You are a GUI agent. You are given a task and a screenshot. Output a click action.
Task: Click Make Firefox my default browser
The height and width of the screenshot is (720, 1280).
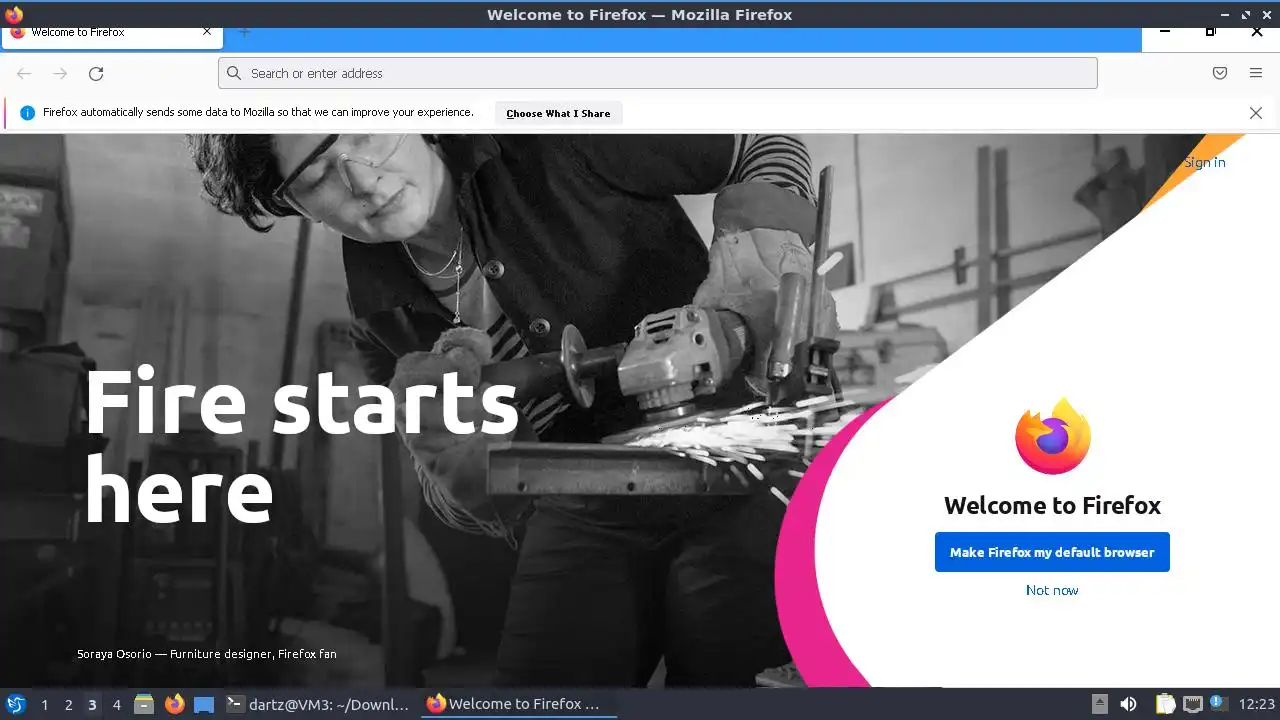point(1052,552)
